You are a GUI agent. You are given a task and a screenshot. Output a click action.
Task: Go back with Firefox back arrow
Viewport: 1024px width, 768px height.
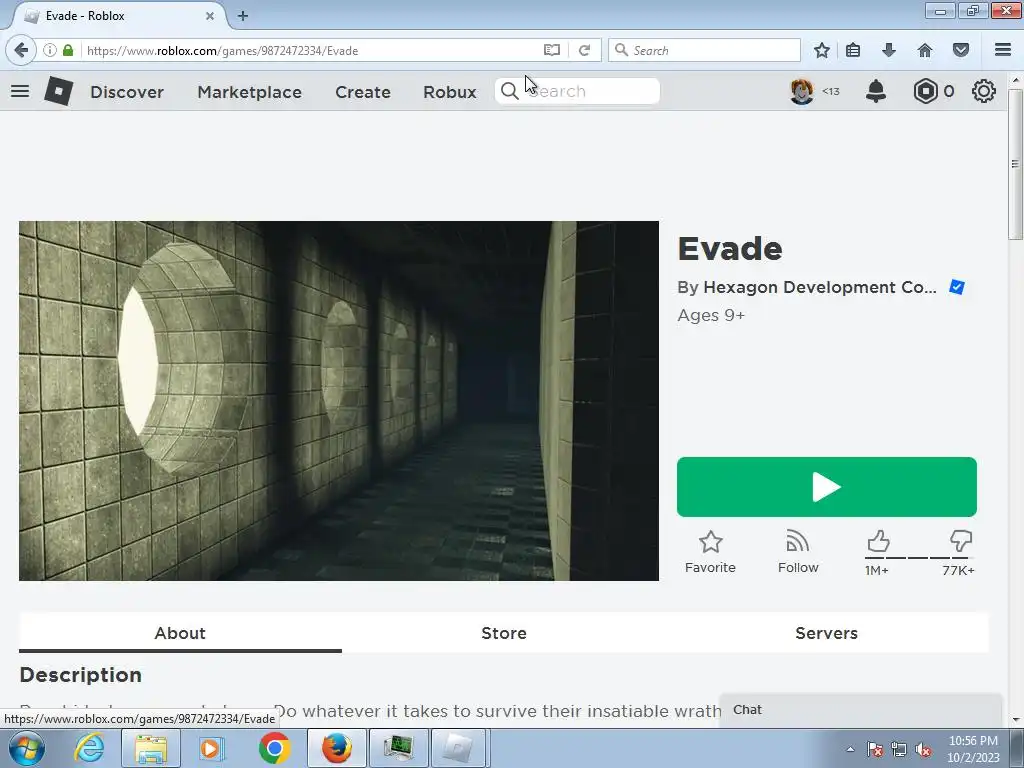[21, 50]
